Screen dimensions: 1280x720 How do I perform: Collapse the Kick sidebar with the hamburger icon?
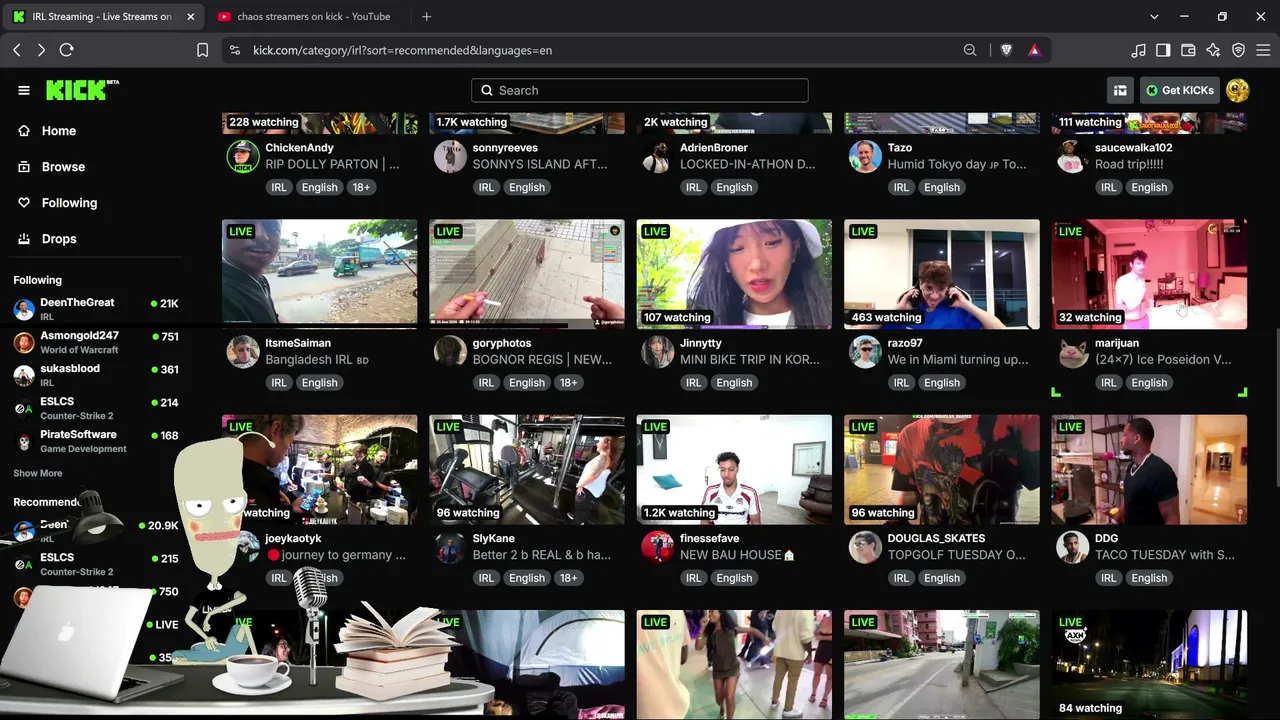[24, 90]
